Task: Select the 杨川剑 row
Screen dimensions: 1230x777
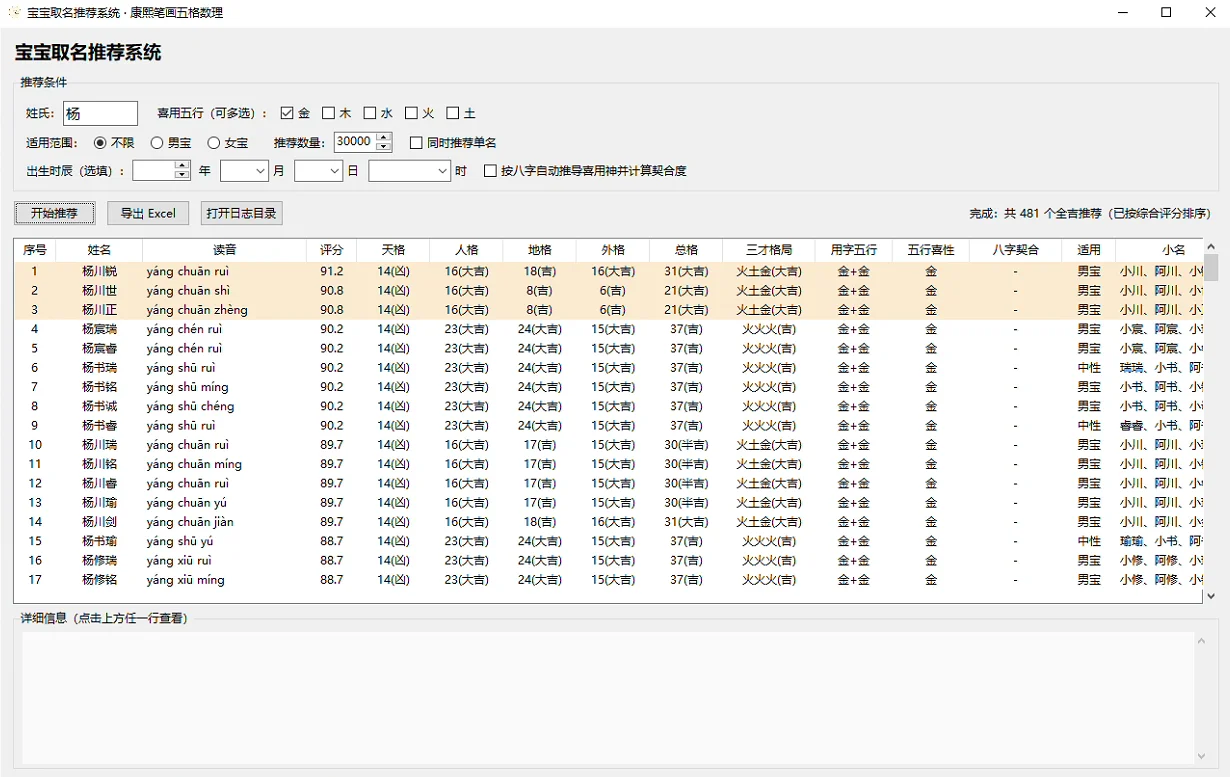Action: pos(608,522)
